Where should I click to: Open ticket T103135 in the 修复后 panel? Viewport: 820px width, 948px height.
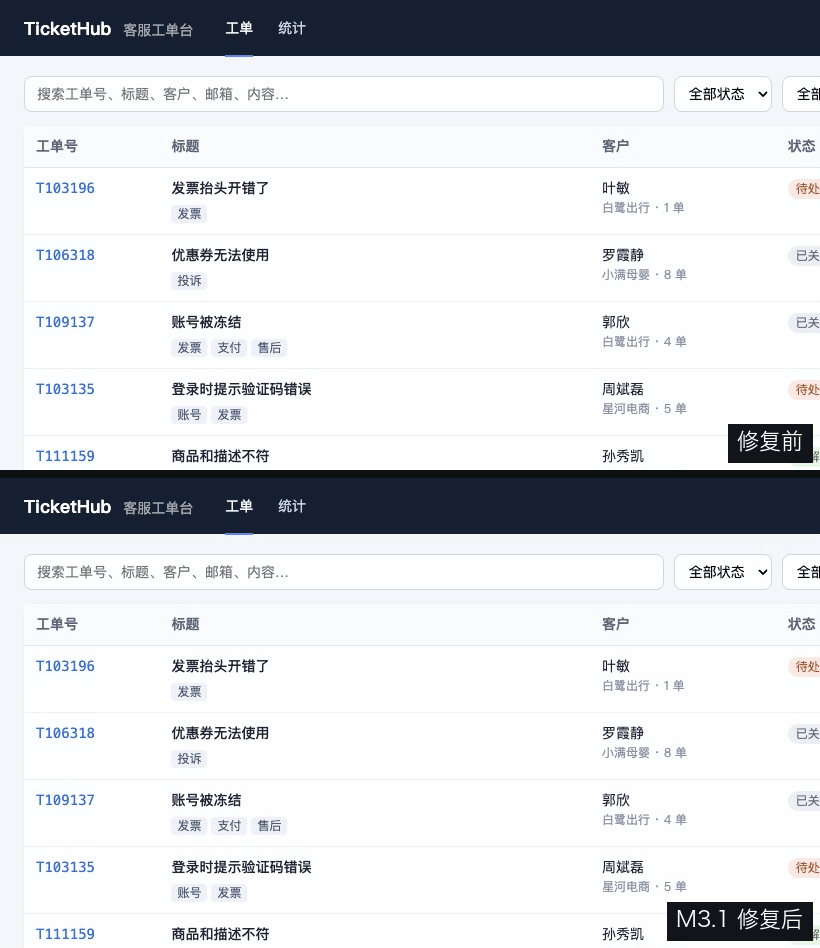pyautogui.click(x=65, y=868)
